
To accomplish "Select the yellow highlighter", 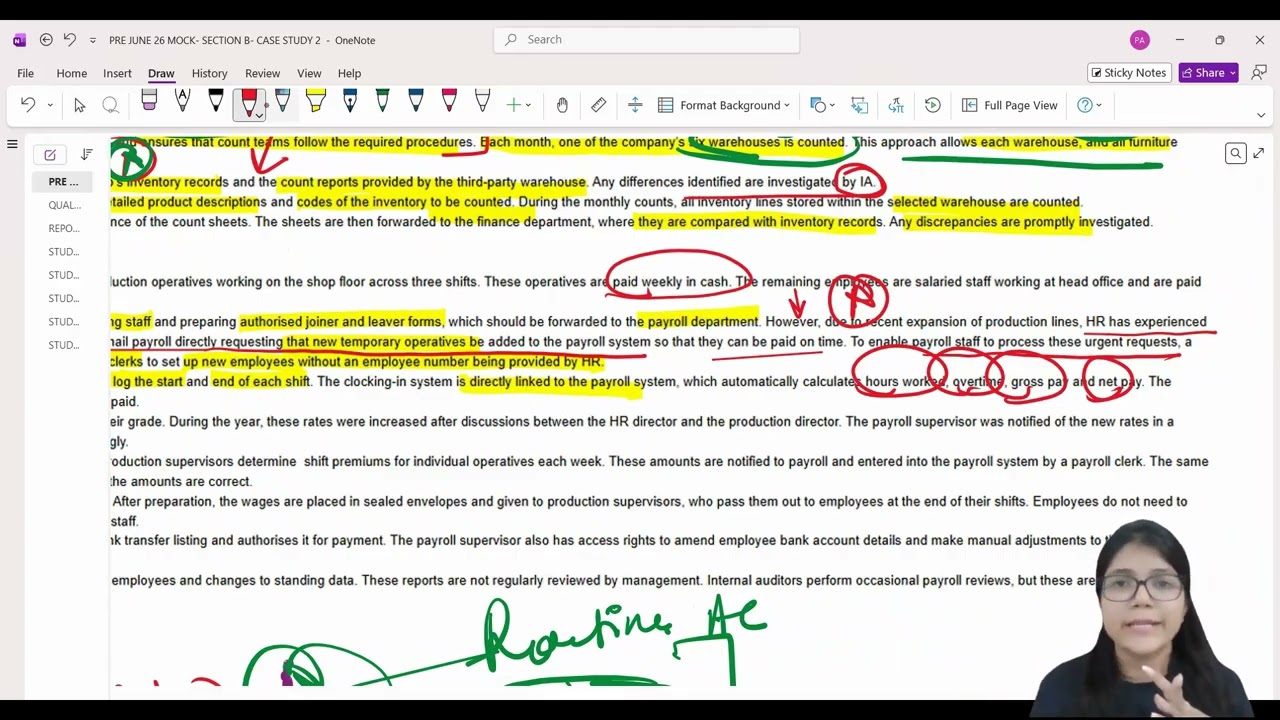I will [316, 101].
